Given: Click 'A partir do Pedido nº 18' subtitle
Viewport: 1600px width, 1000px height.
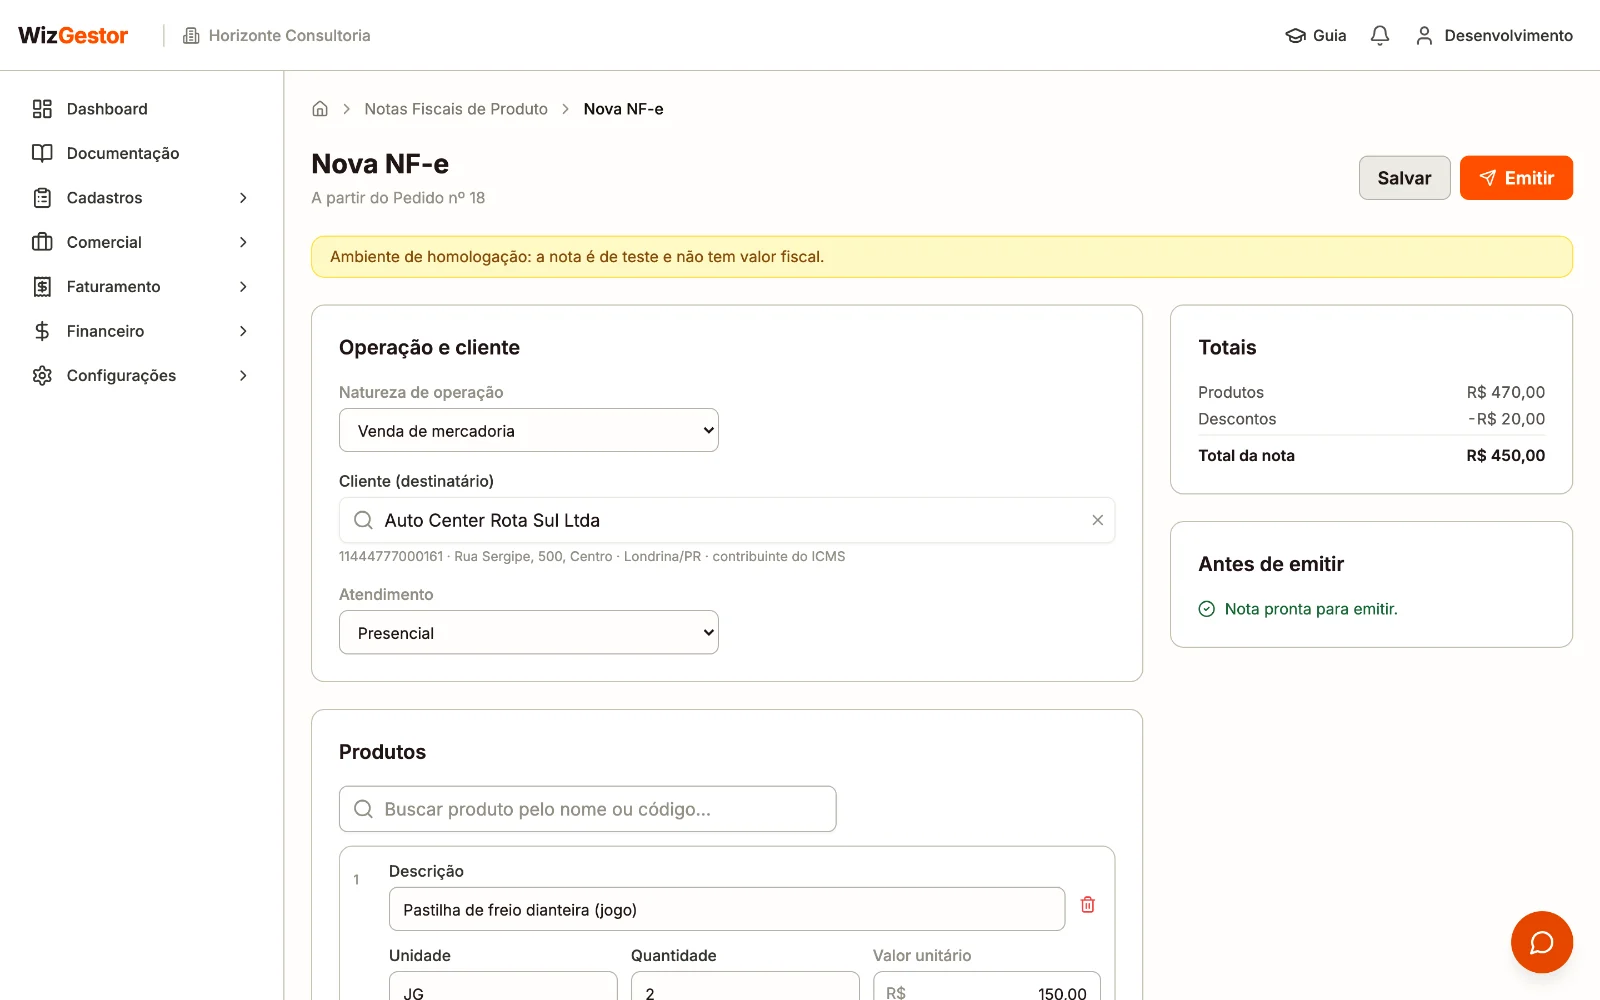Looking at the screenshot, I should [398, 198].
